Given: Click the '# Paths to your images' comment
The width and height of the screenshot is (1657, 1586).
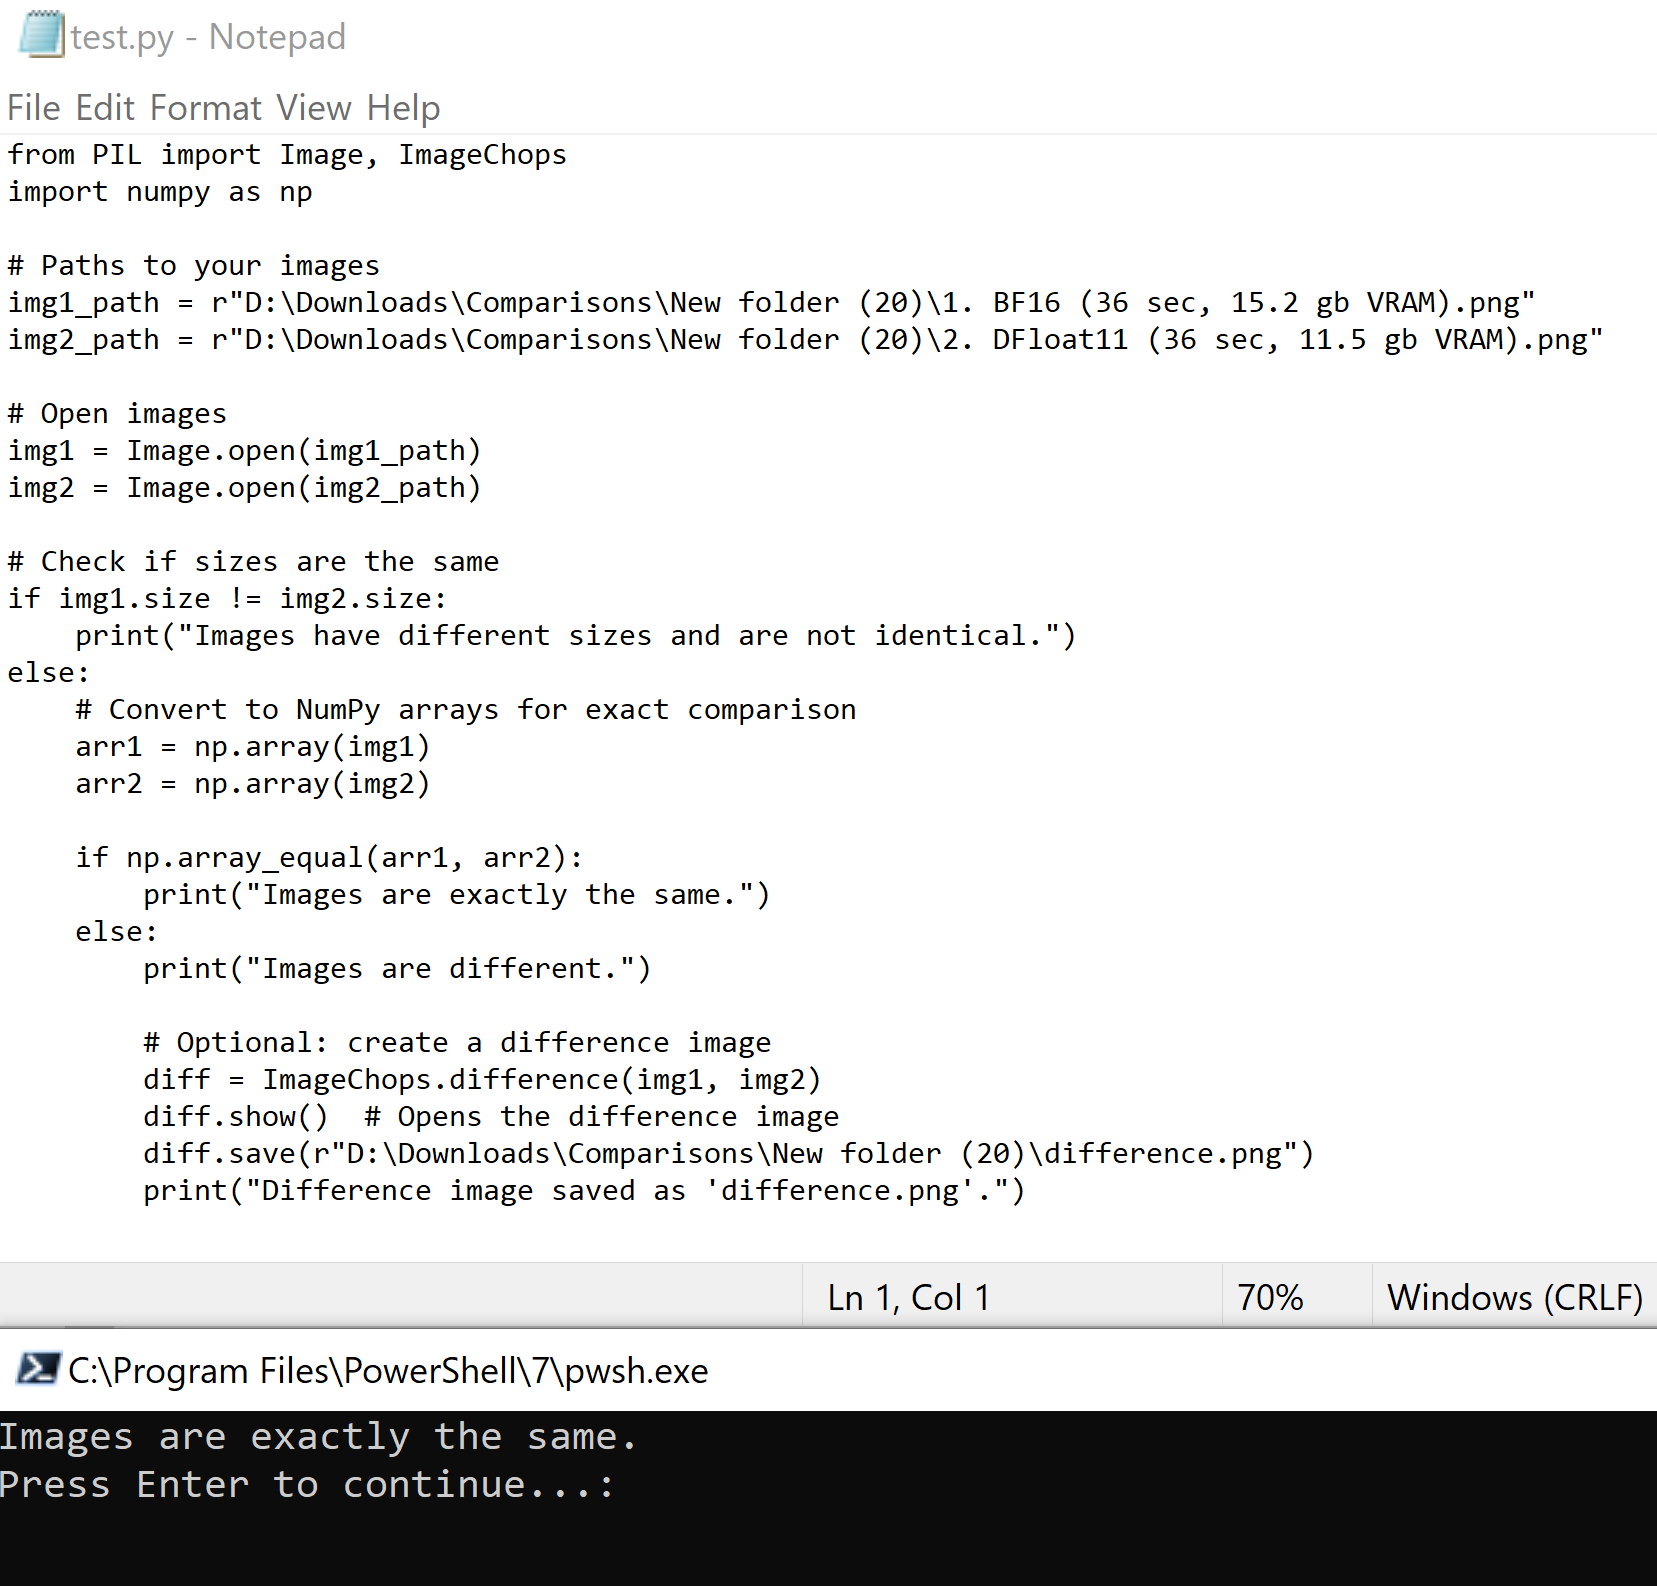Looking at the screenshot, I should (194, 266).
